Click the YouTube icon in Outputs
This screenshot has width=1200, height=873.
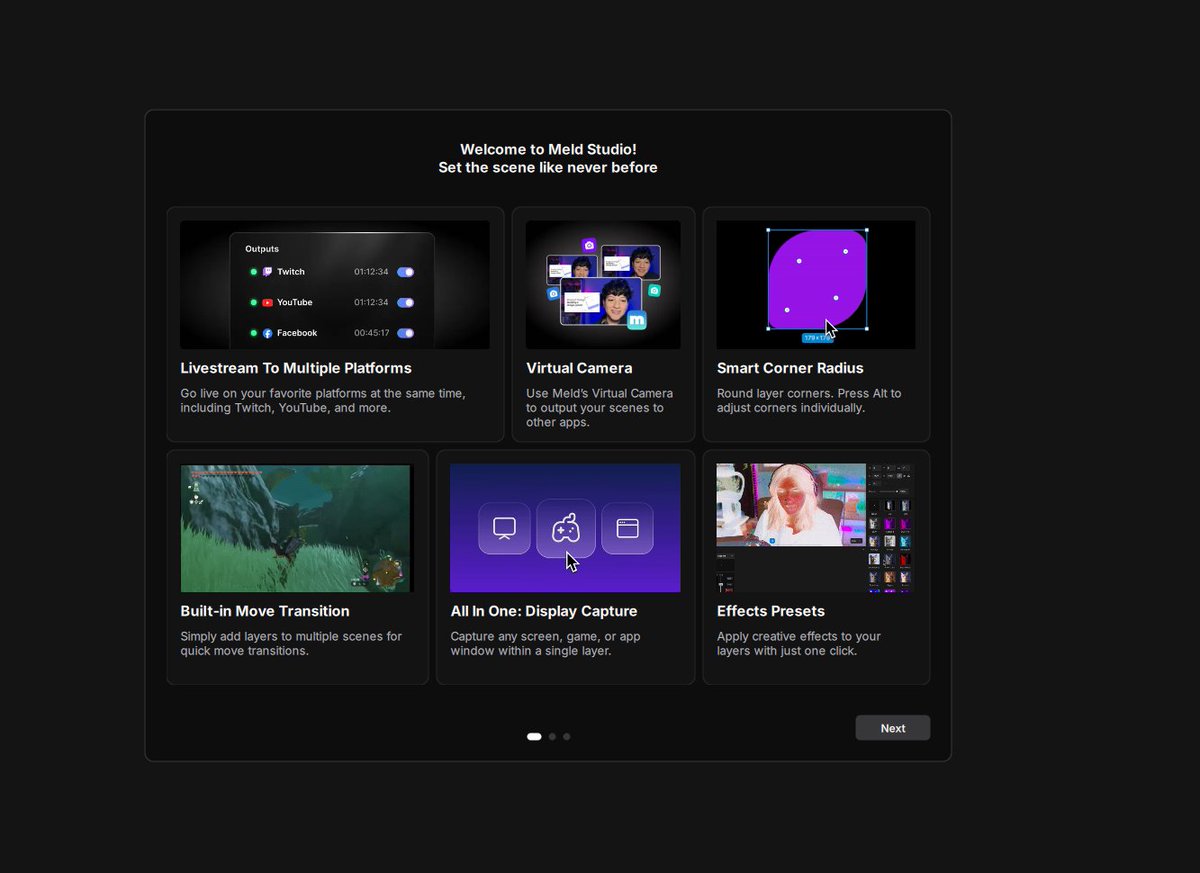click(267, 303)
